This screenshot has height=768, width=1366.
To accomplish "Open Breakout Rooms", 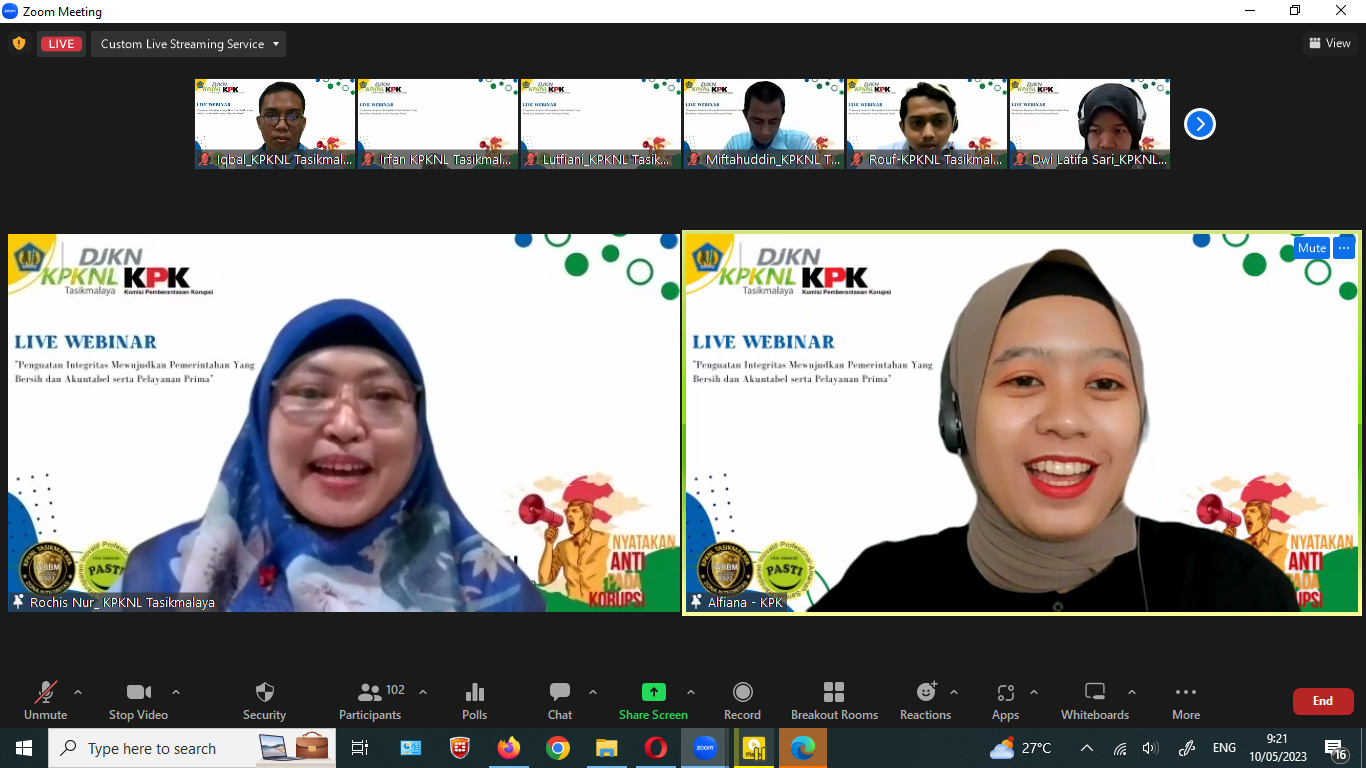I will click(x=834, y=700).
